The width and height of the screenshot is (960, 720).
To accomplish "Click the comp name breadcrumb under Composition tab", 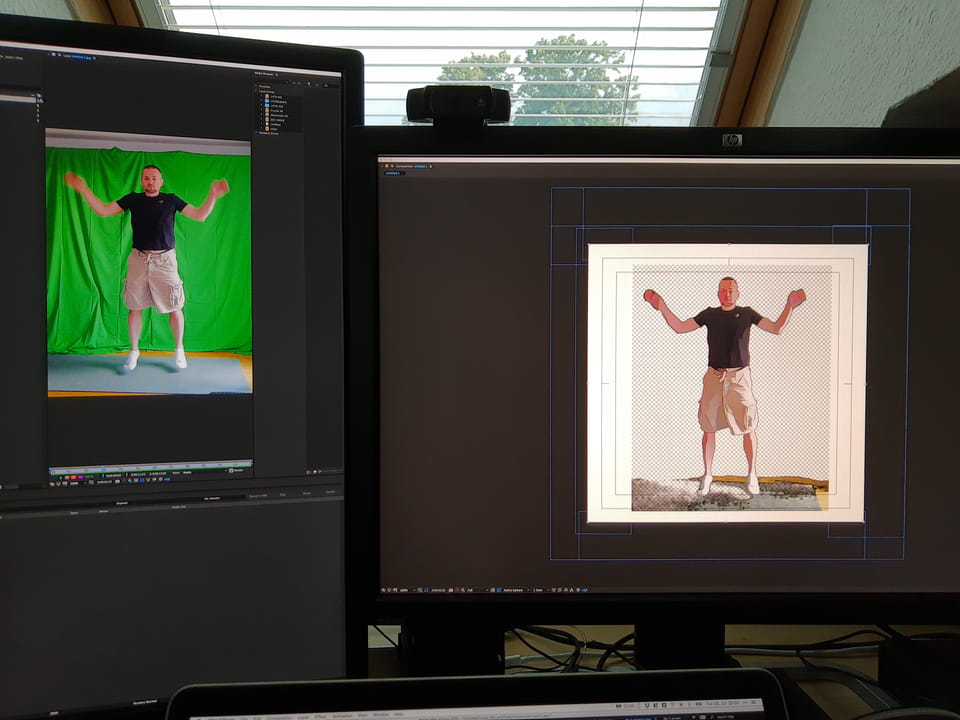I will pyautogui.click(x=393, y=172).
